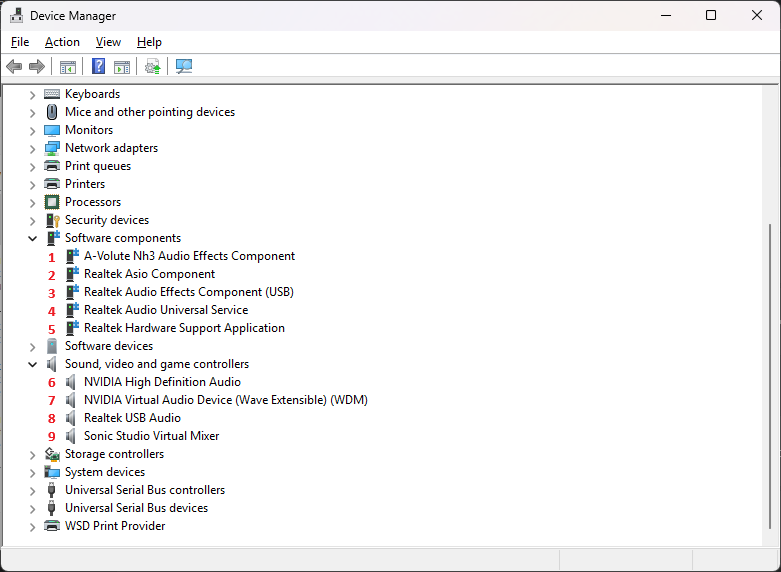Viewport: 781px width, 572px height.
Task: Open the File menu
Action: click(20, 42)
